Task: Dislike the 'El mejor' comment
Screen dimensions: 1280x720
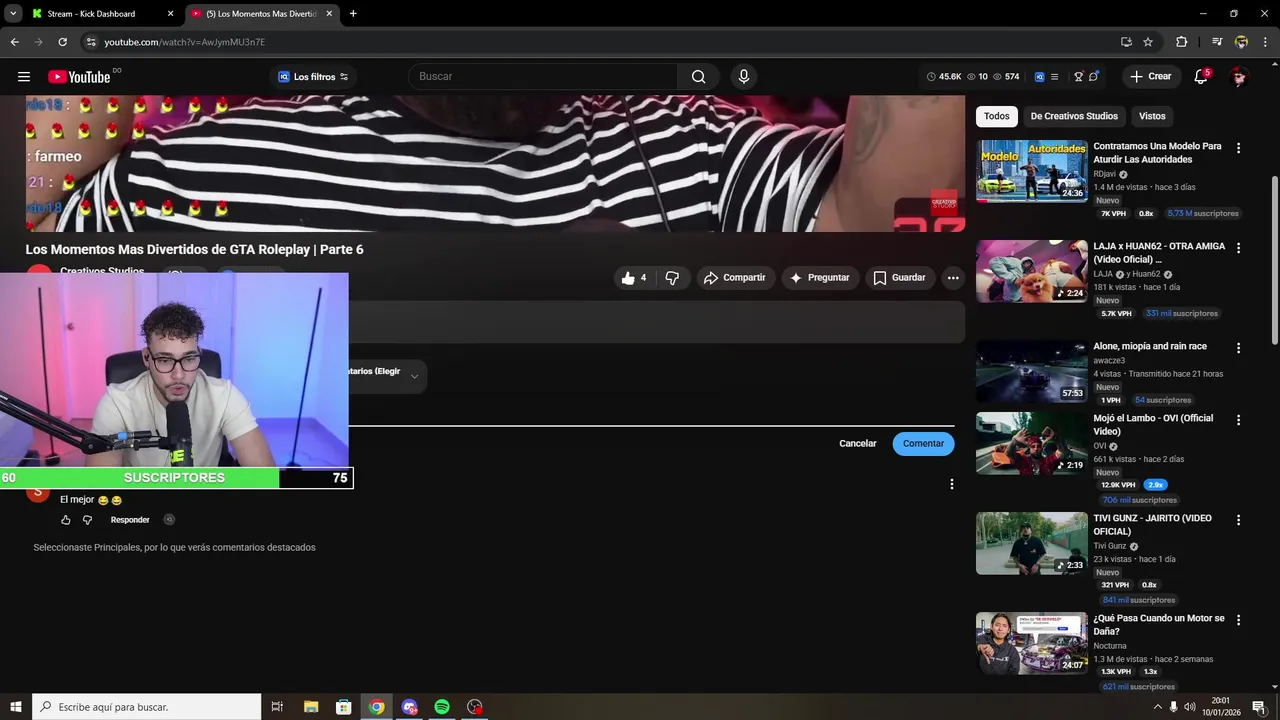Action: 87,520
